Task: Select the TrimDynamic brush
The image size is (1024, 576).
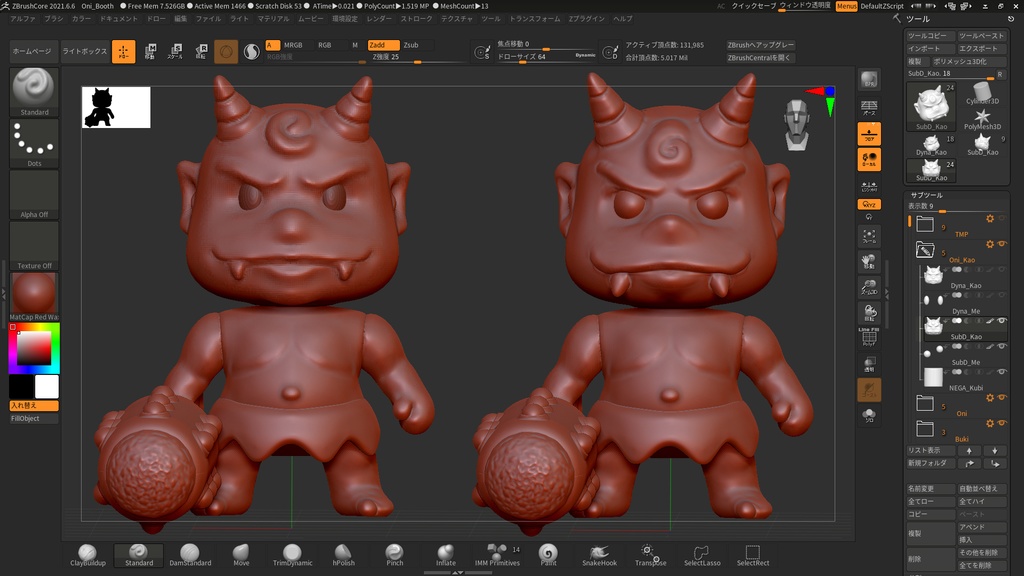Action: pyautogui.click(x=292, y=555)
